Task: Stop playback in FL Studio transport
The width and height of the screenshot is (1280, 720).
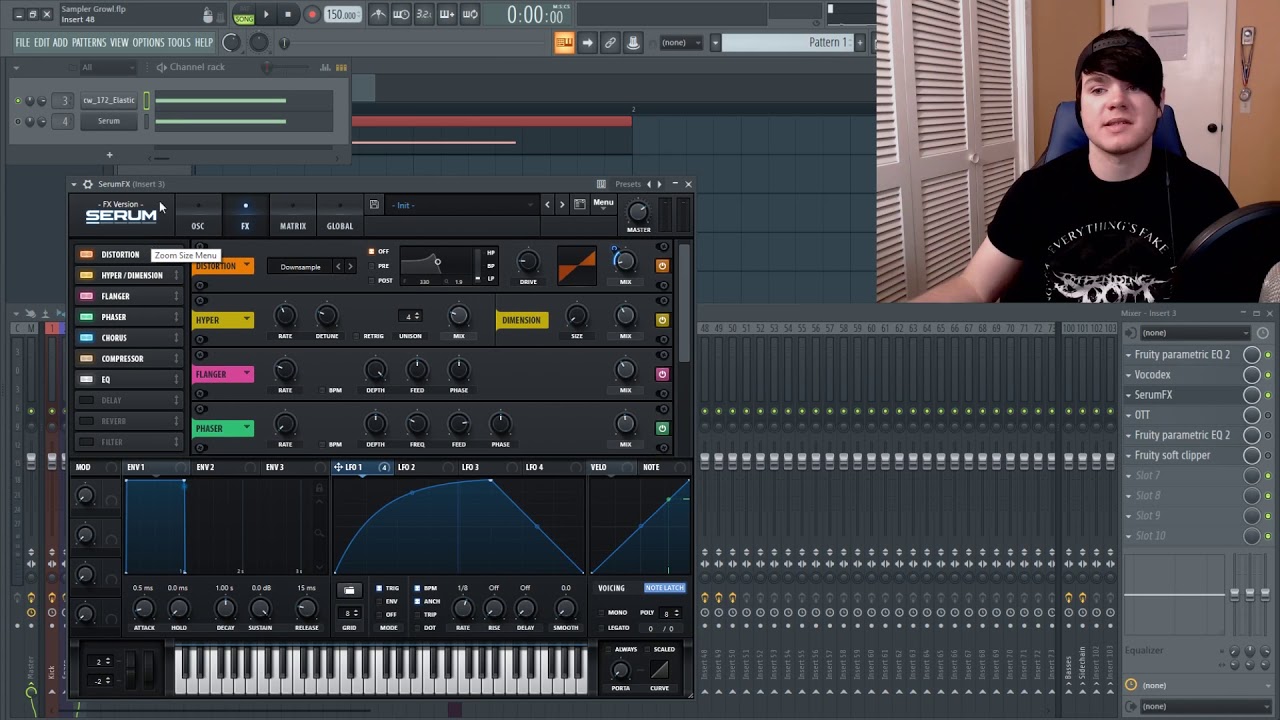Action: click(288, 15)
